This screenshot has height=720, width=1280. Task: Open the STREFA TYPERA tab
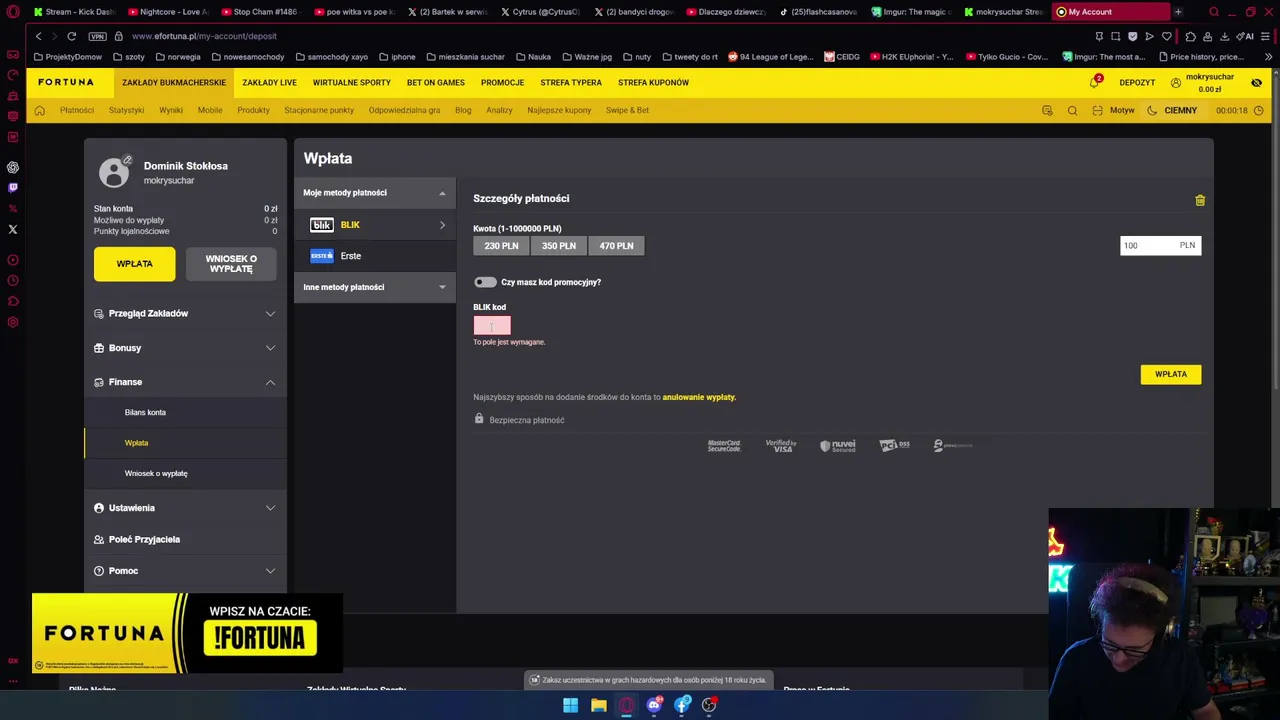(x=571, y=83)
